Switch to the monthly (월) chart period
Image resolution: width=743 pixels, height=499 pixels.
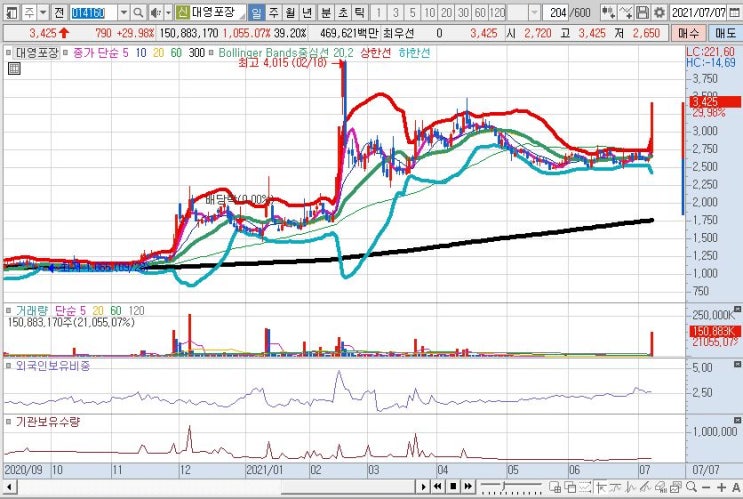coord(290,12)
